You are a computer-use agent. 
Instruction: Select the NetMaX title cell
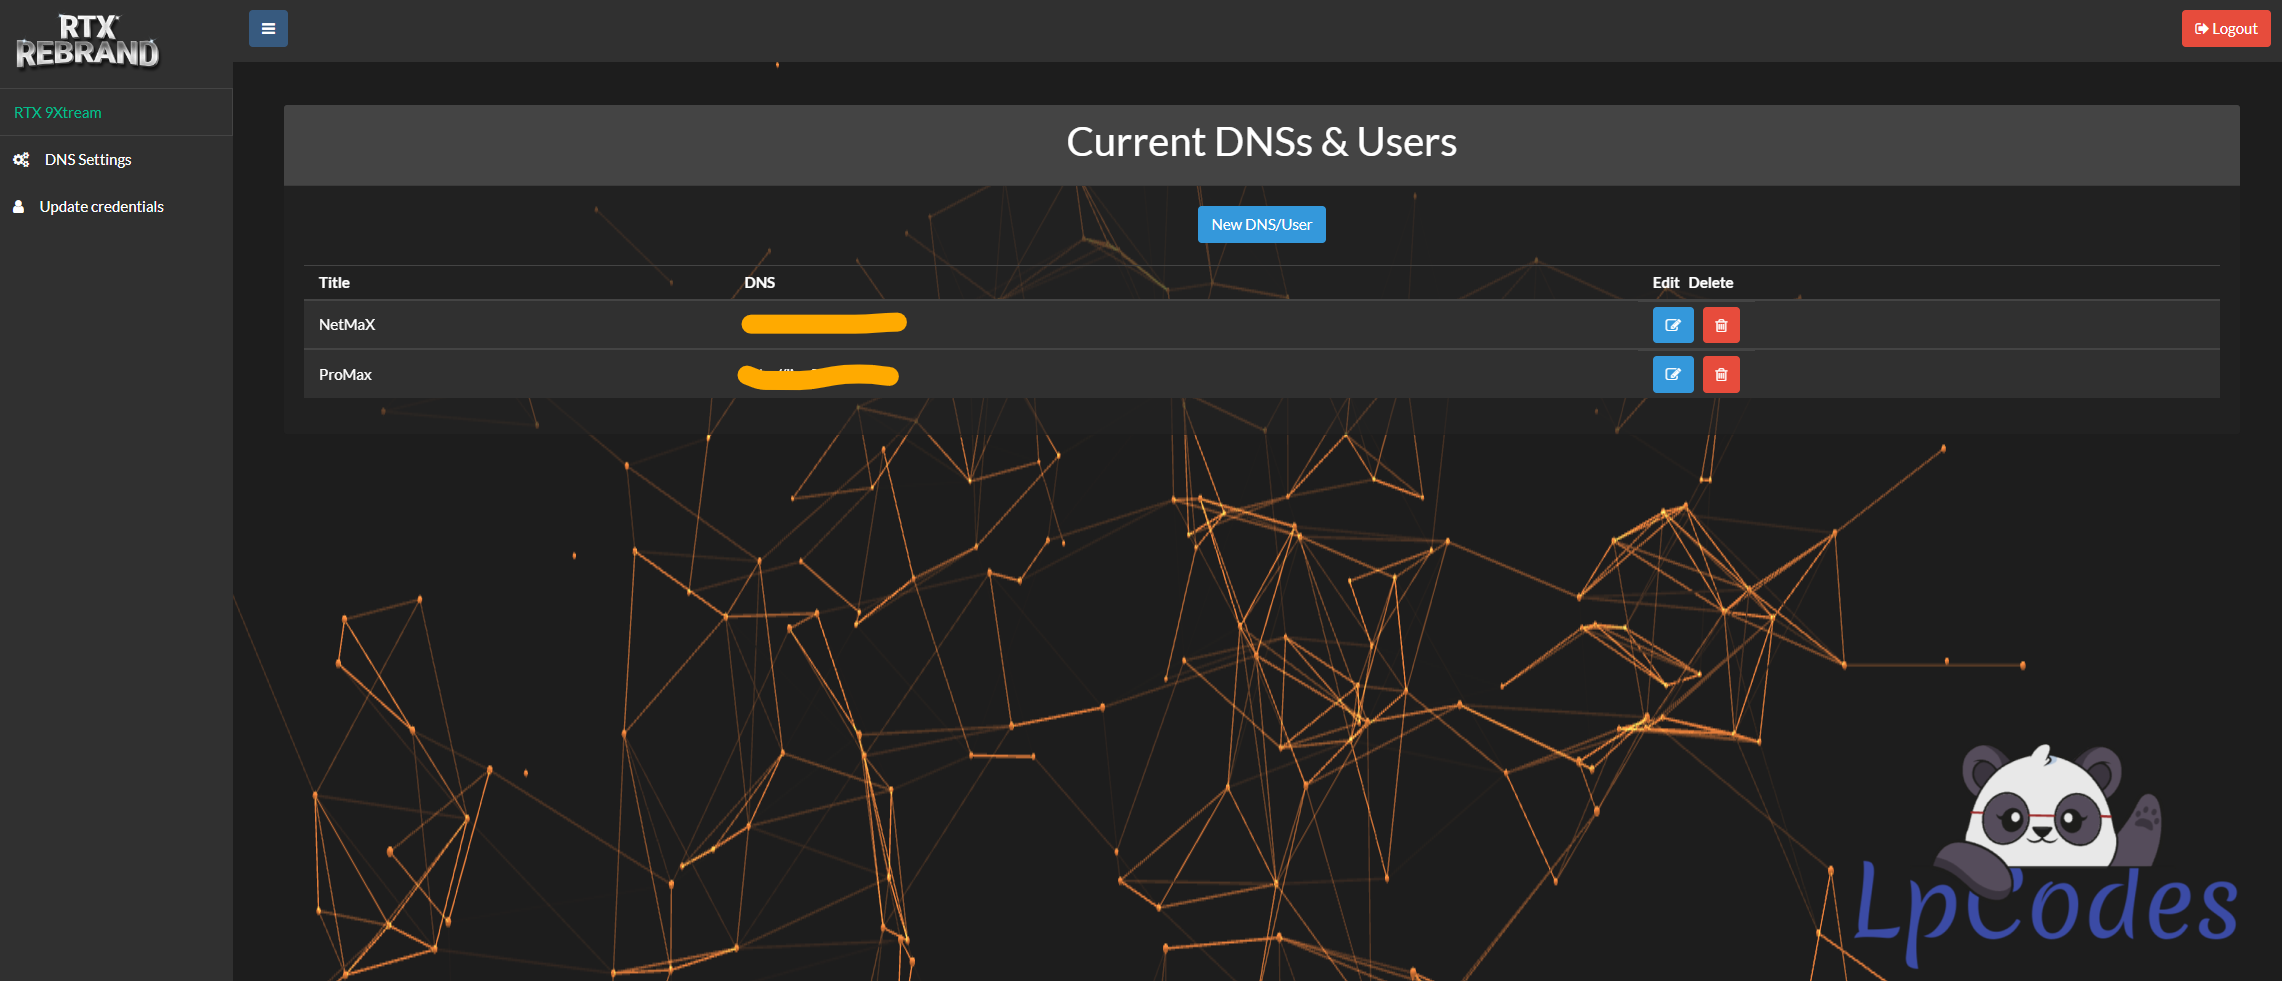(x=347, y=325)
